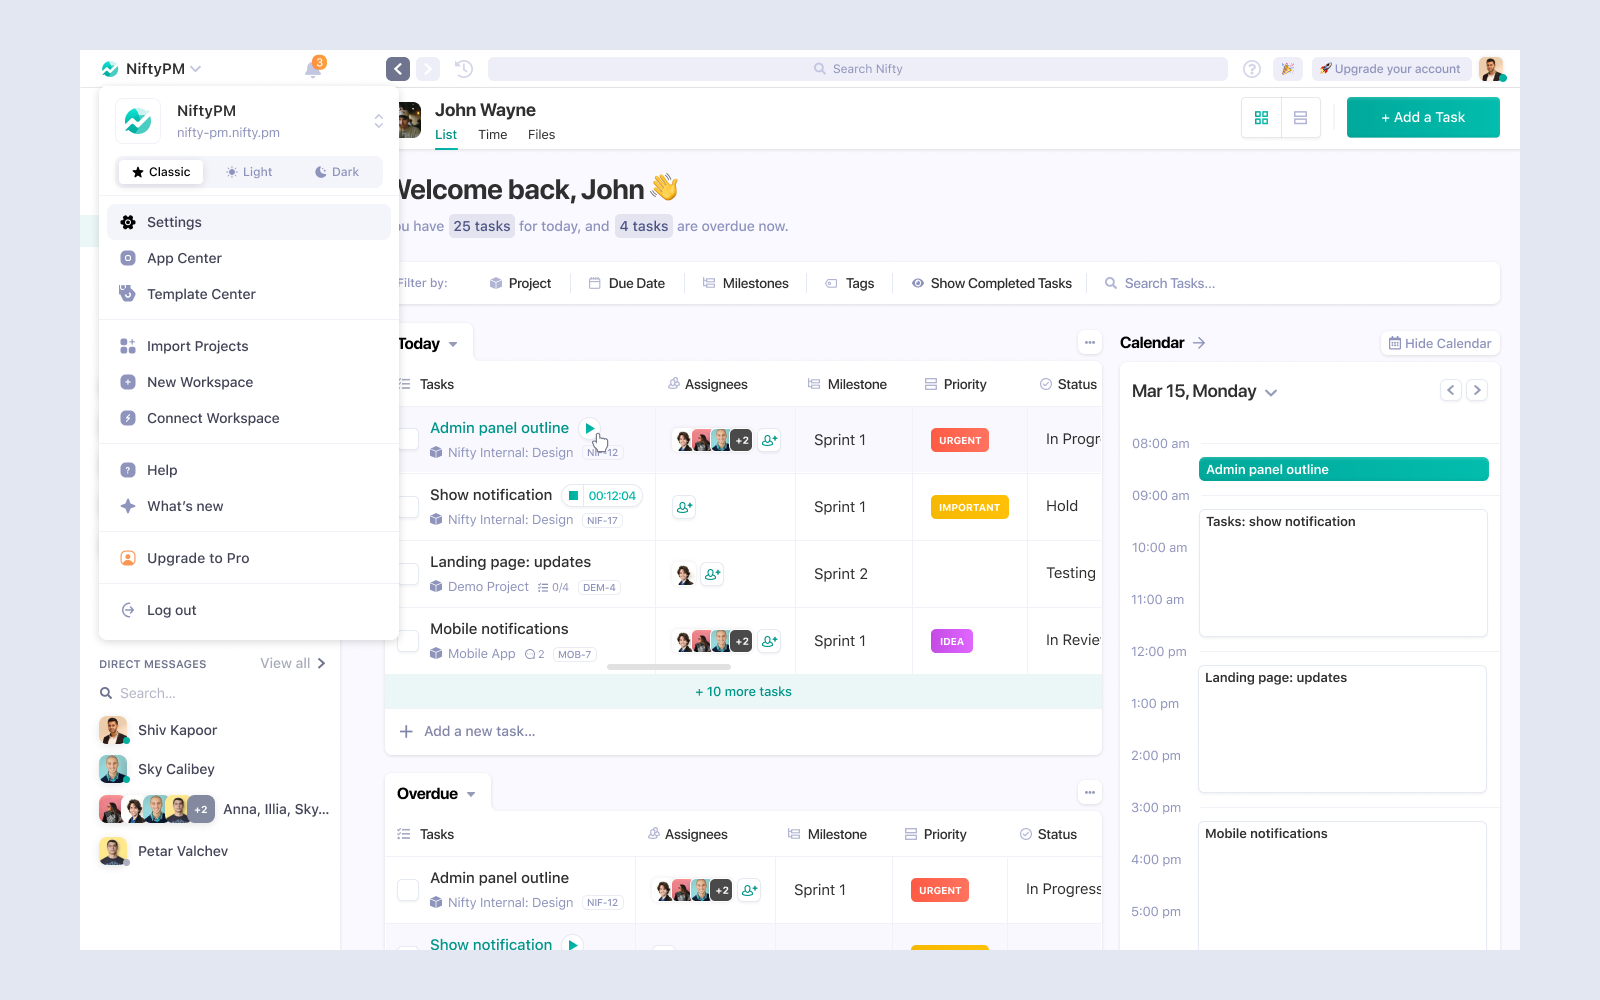Screen dimensions: 1600x1000
Task: Switch theme to Dark
Action: (337, 171)
